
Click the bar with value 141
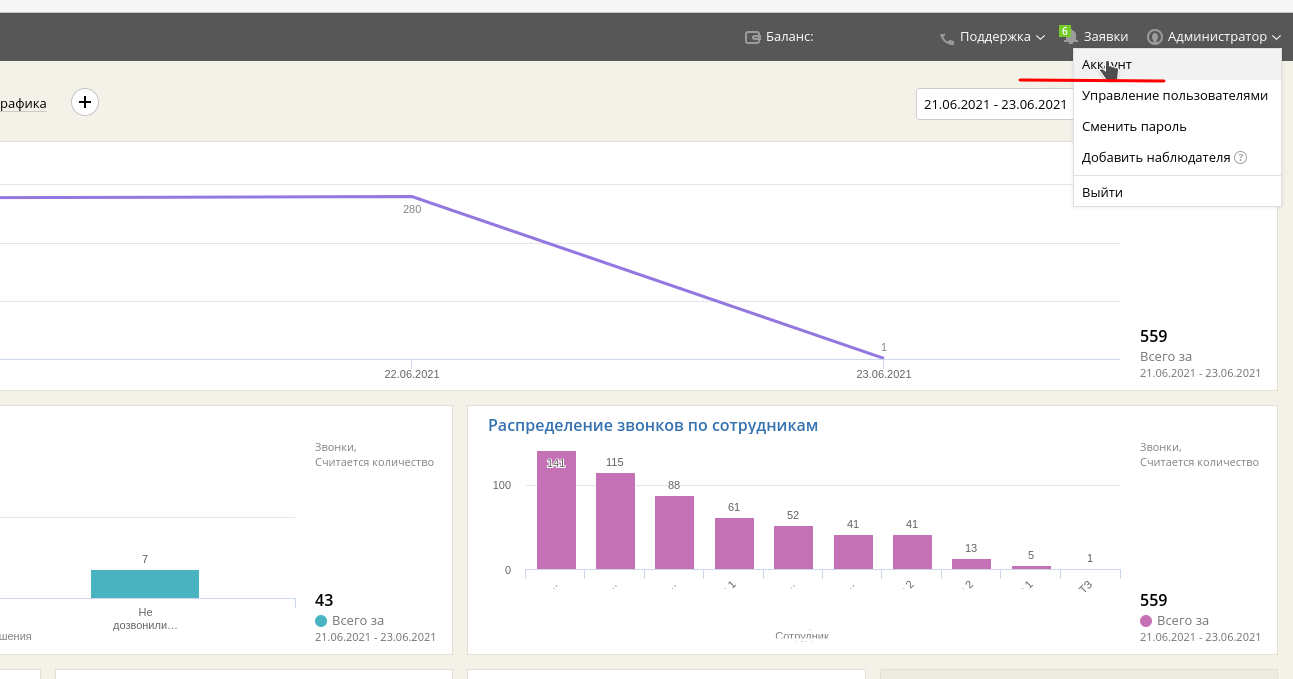tap(556, 510)
